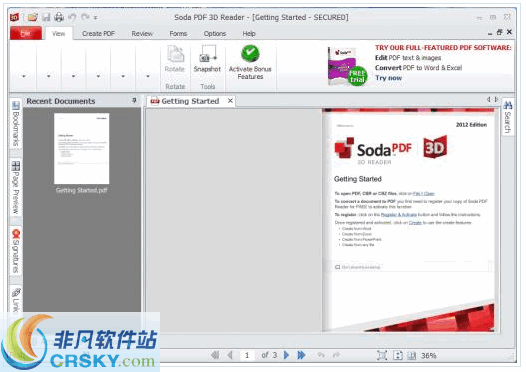
Task: Click the Recent Documents panel title
Action: click(61, 101)
